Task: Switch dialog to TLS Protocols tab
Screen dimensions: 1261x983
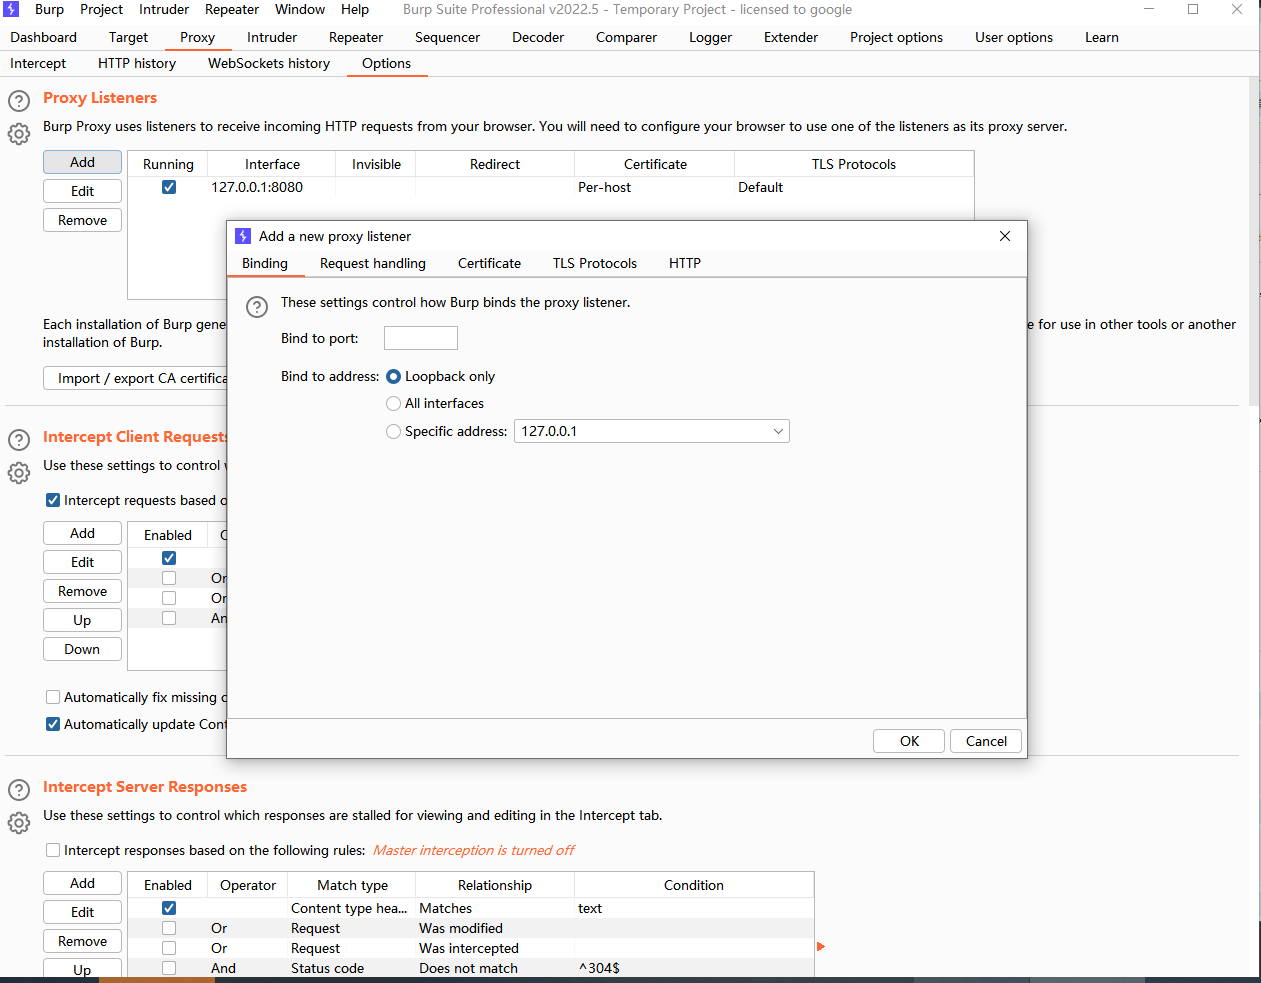Action: [x=595, y=263]
